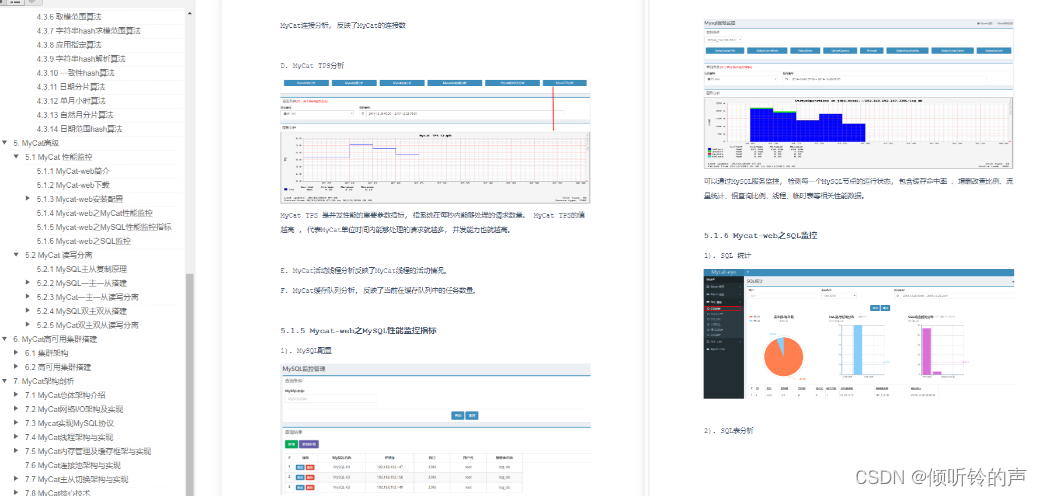Select outline entry 7.1 MyCat总体架构介绍
Viewport: 1042px width, 496px height.
(x=65, y=395)
